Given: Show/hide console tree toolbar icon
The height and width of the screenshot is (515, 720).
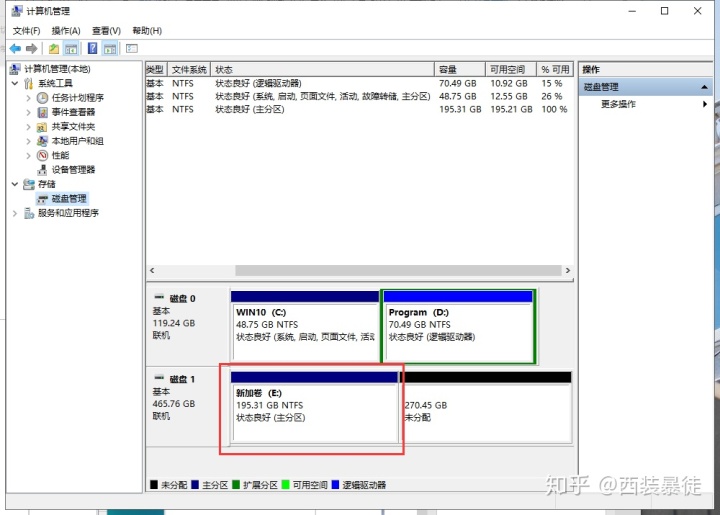Looking at the screenshot, I should (70, 48).
